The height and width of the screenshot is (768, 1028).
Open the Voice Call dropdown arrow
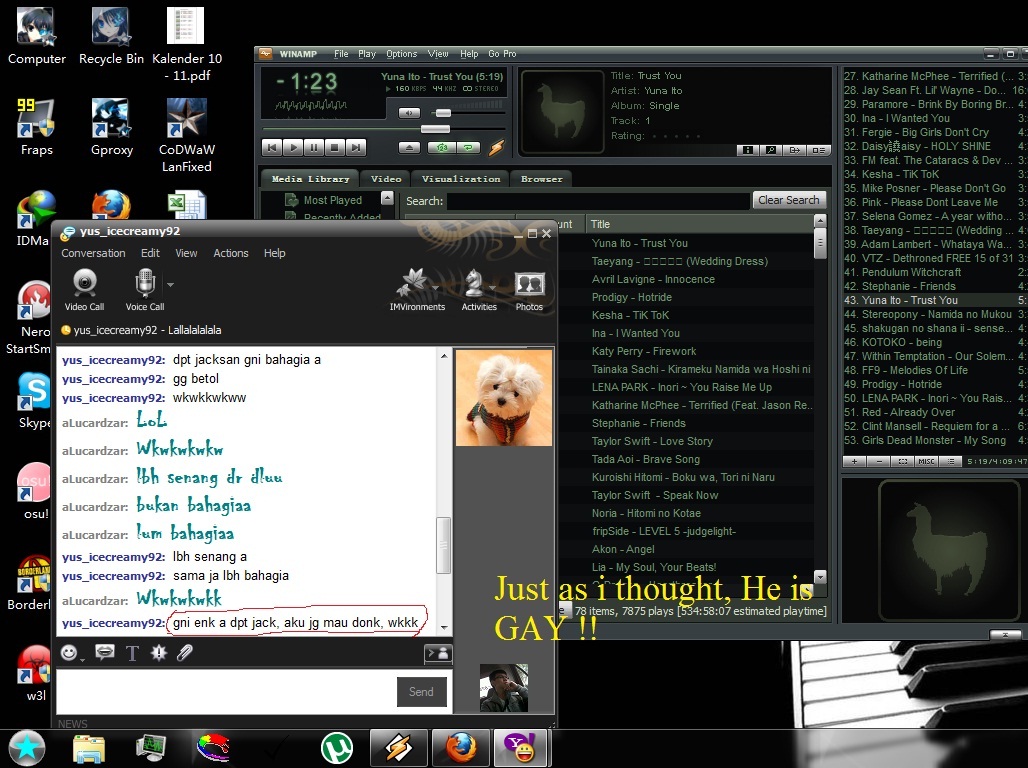pos(170,285)
